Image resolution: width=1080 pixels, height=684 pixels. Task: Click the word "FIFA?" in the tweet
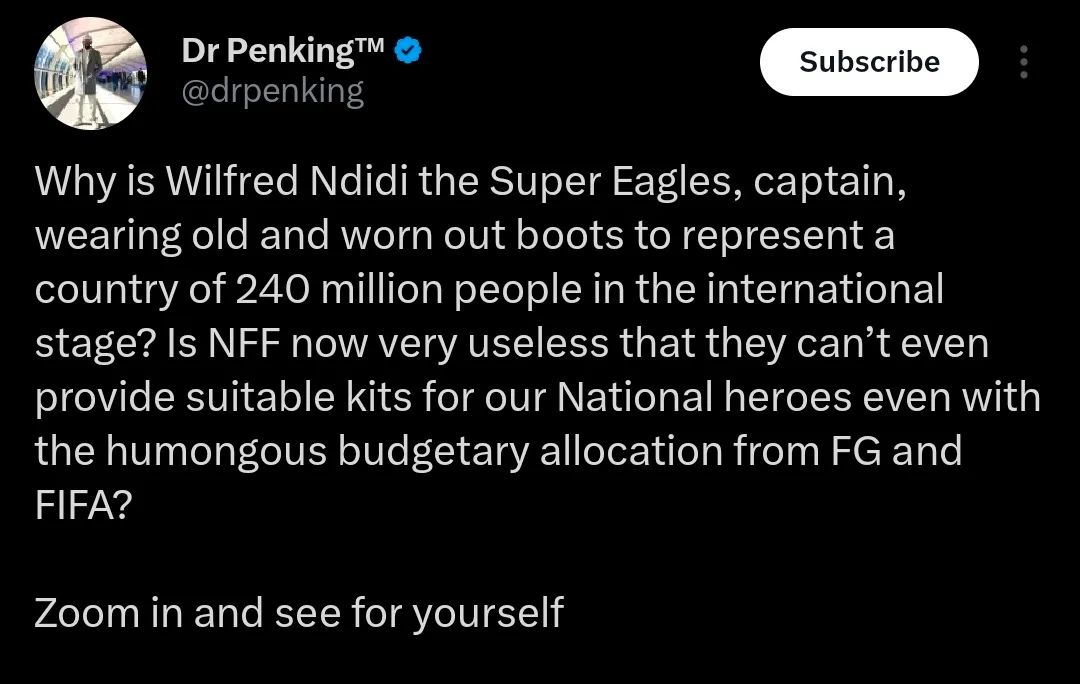(83, 505)
